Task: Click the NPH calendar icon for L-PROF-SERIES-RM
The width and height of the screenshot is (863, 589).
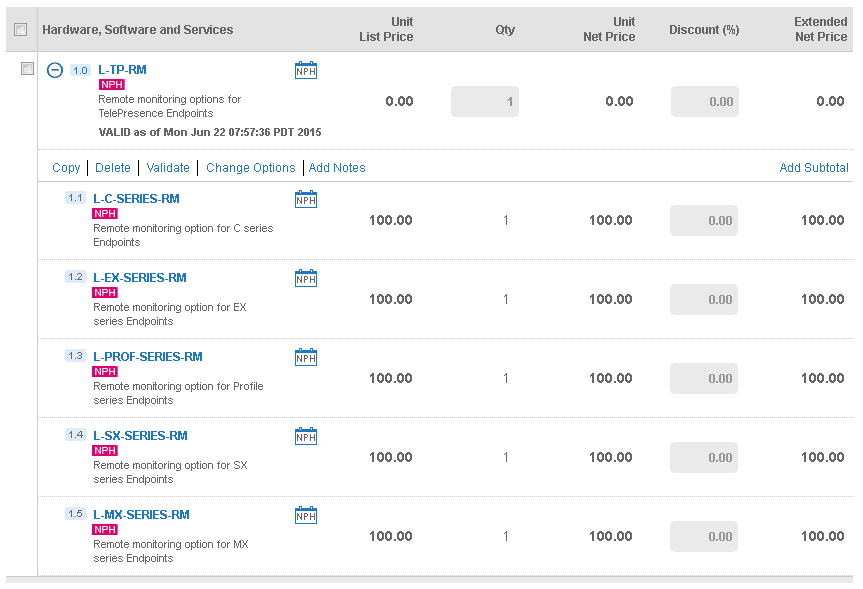Action: pos(306,357)
